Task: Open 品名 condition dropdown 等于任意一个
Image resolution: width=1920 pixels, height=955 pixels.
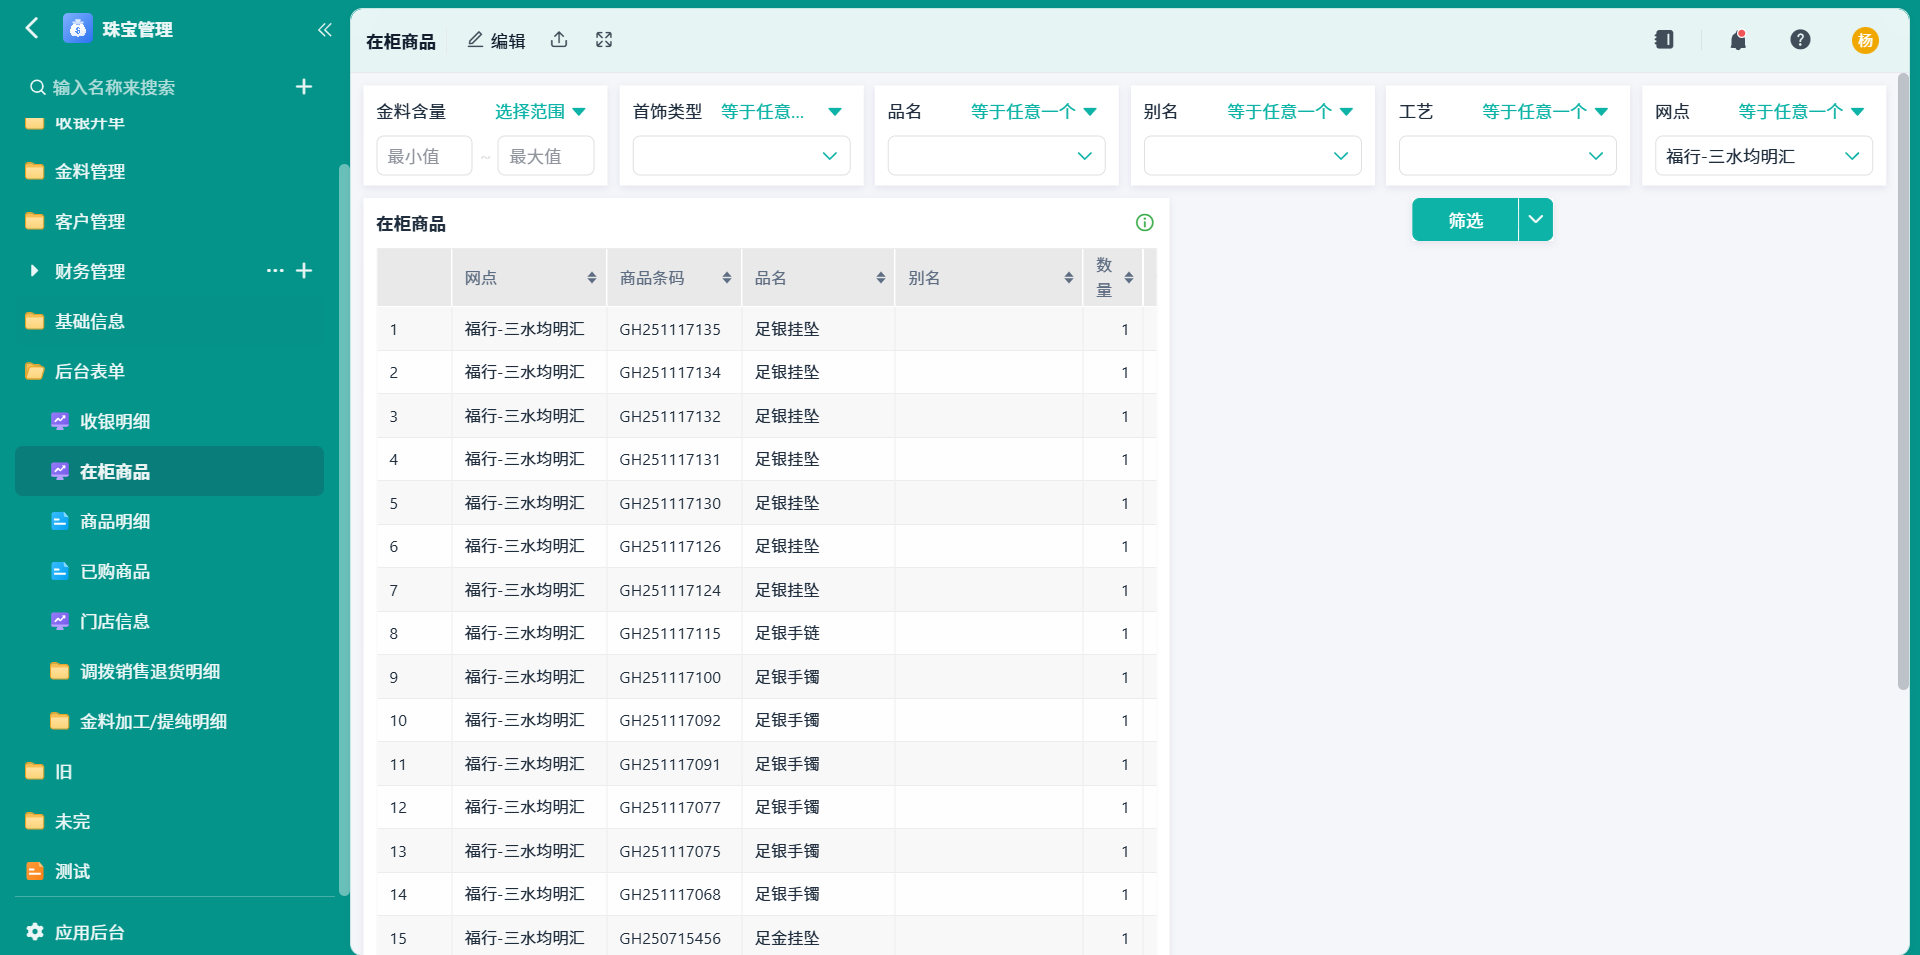Action: click(x=1034, y=111)
